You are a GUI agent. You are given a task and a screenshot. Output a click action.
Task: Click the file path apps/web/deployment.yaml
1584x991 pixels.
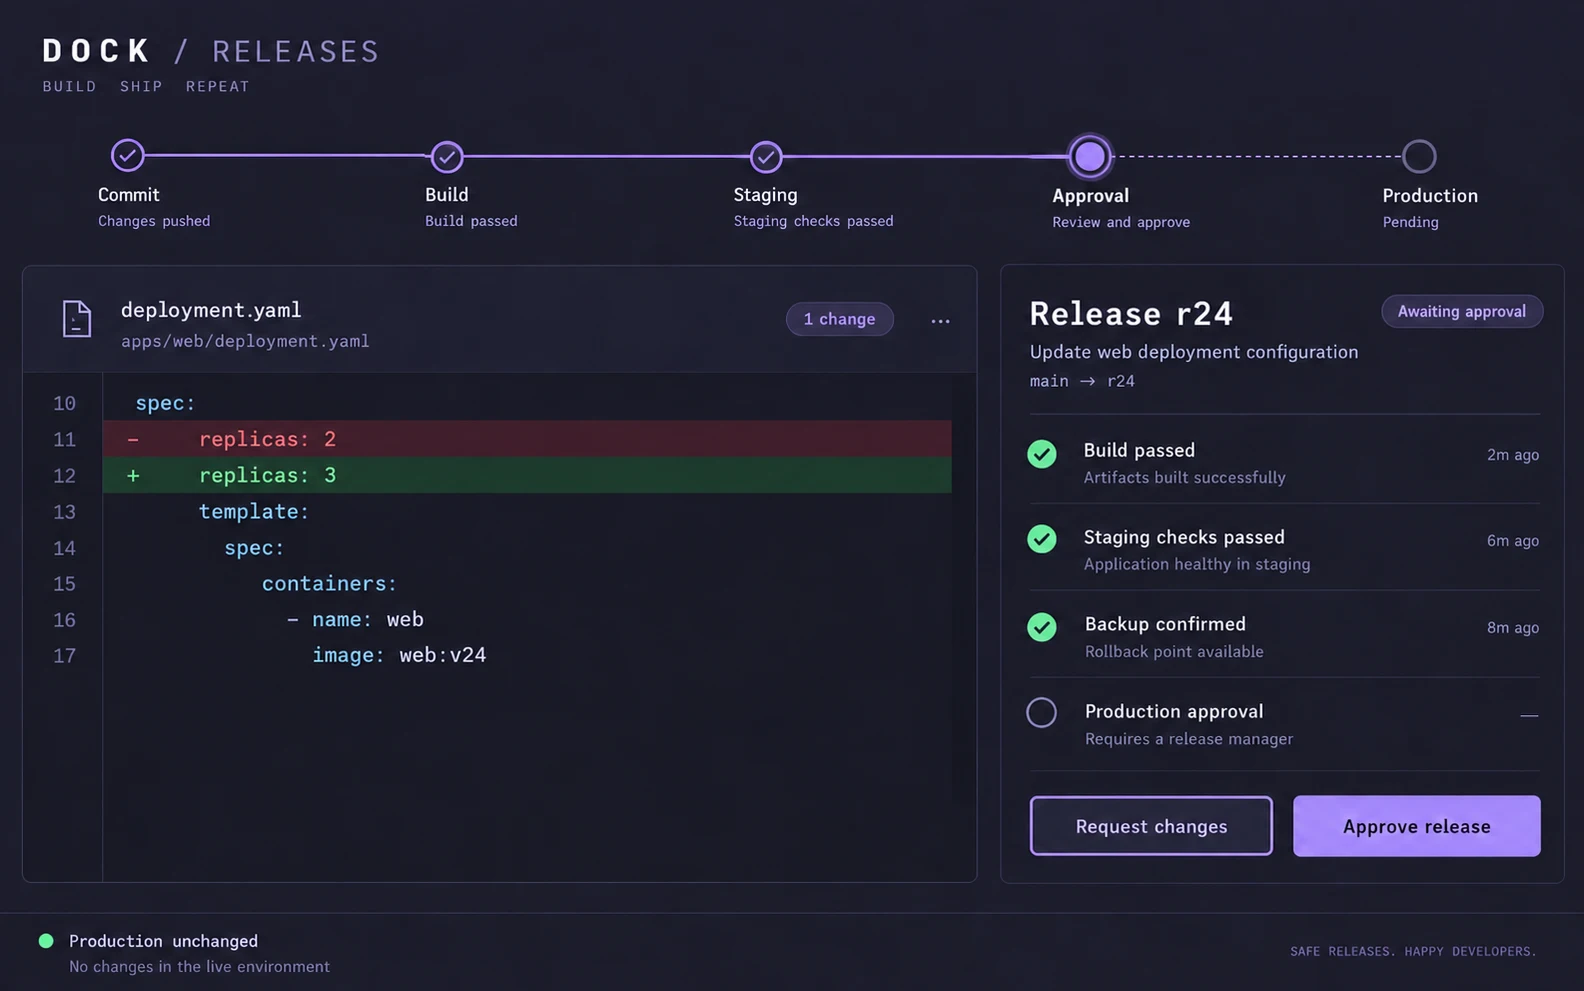(245, 341)
